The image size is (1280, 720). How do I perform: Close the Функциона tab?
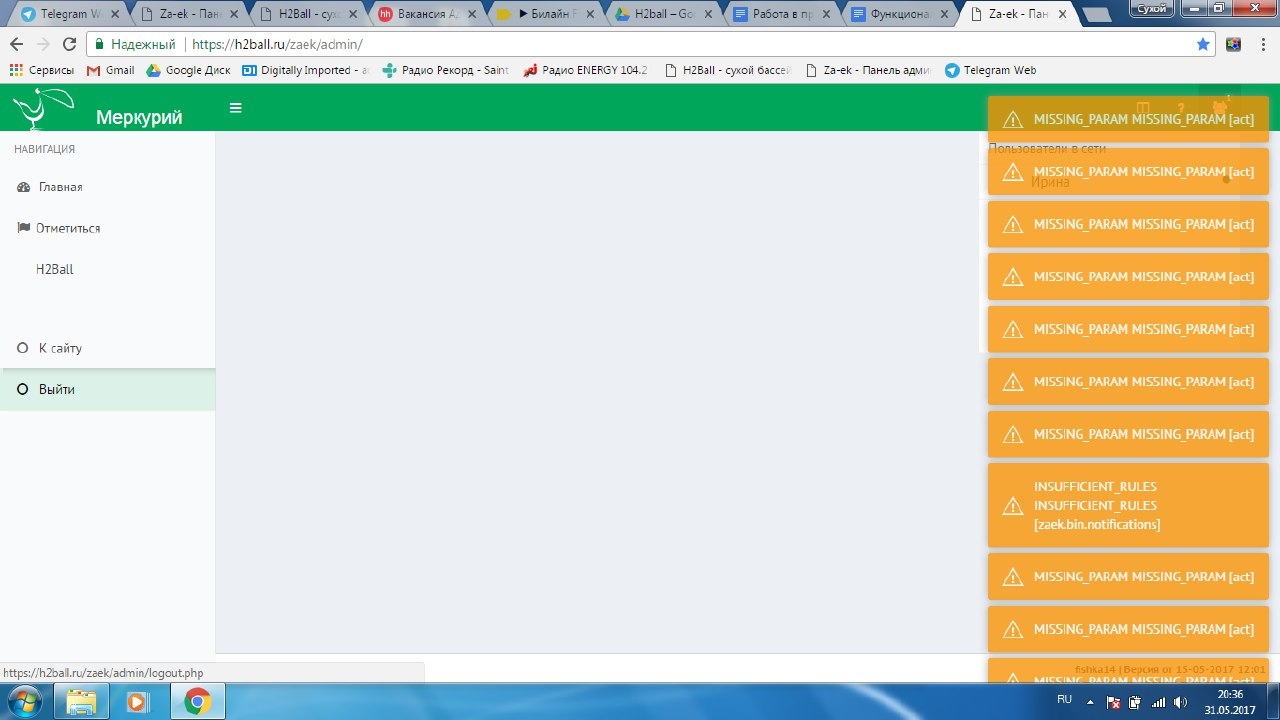tap(942, 15)
